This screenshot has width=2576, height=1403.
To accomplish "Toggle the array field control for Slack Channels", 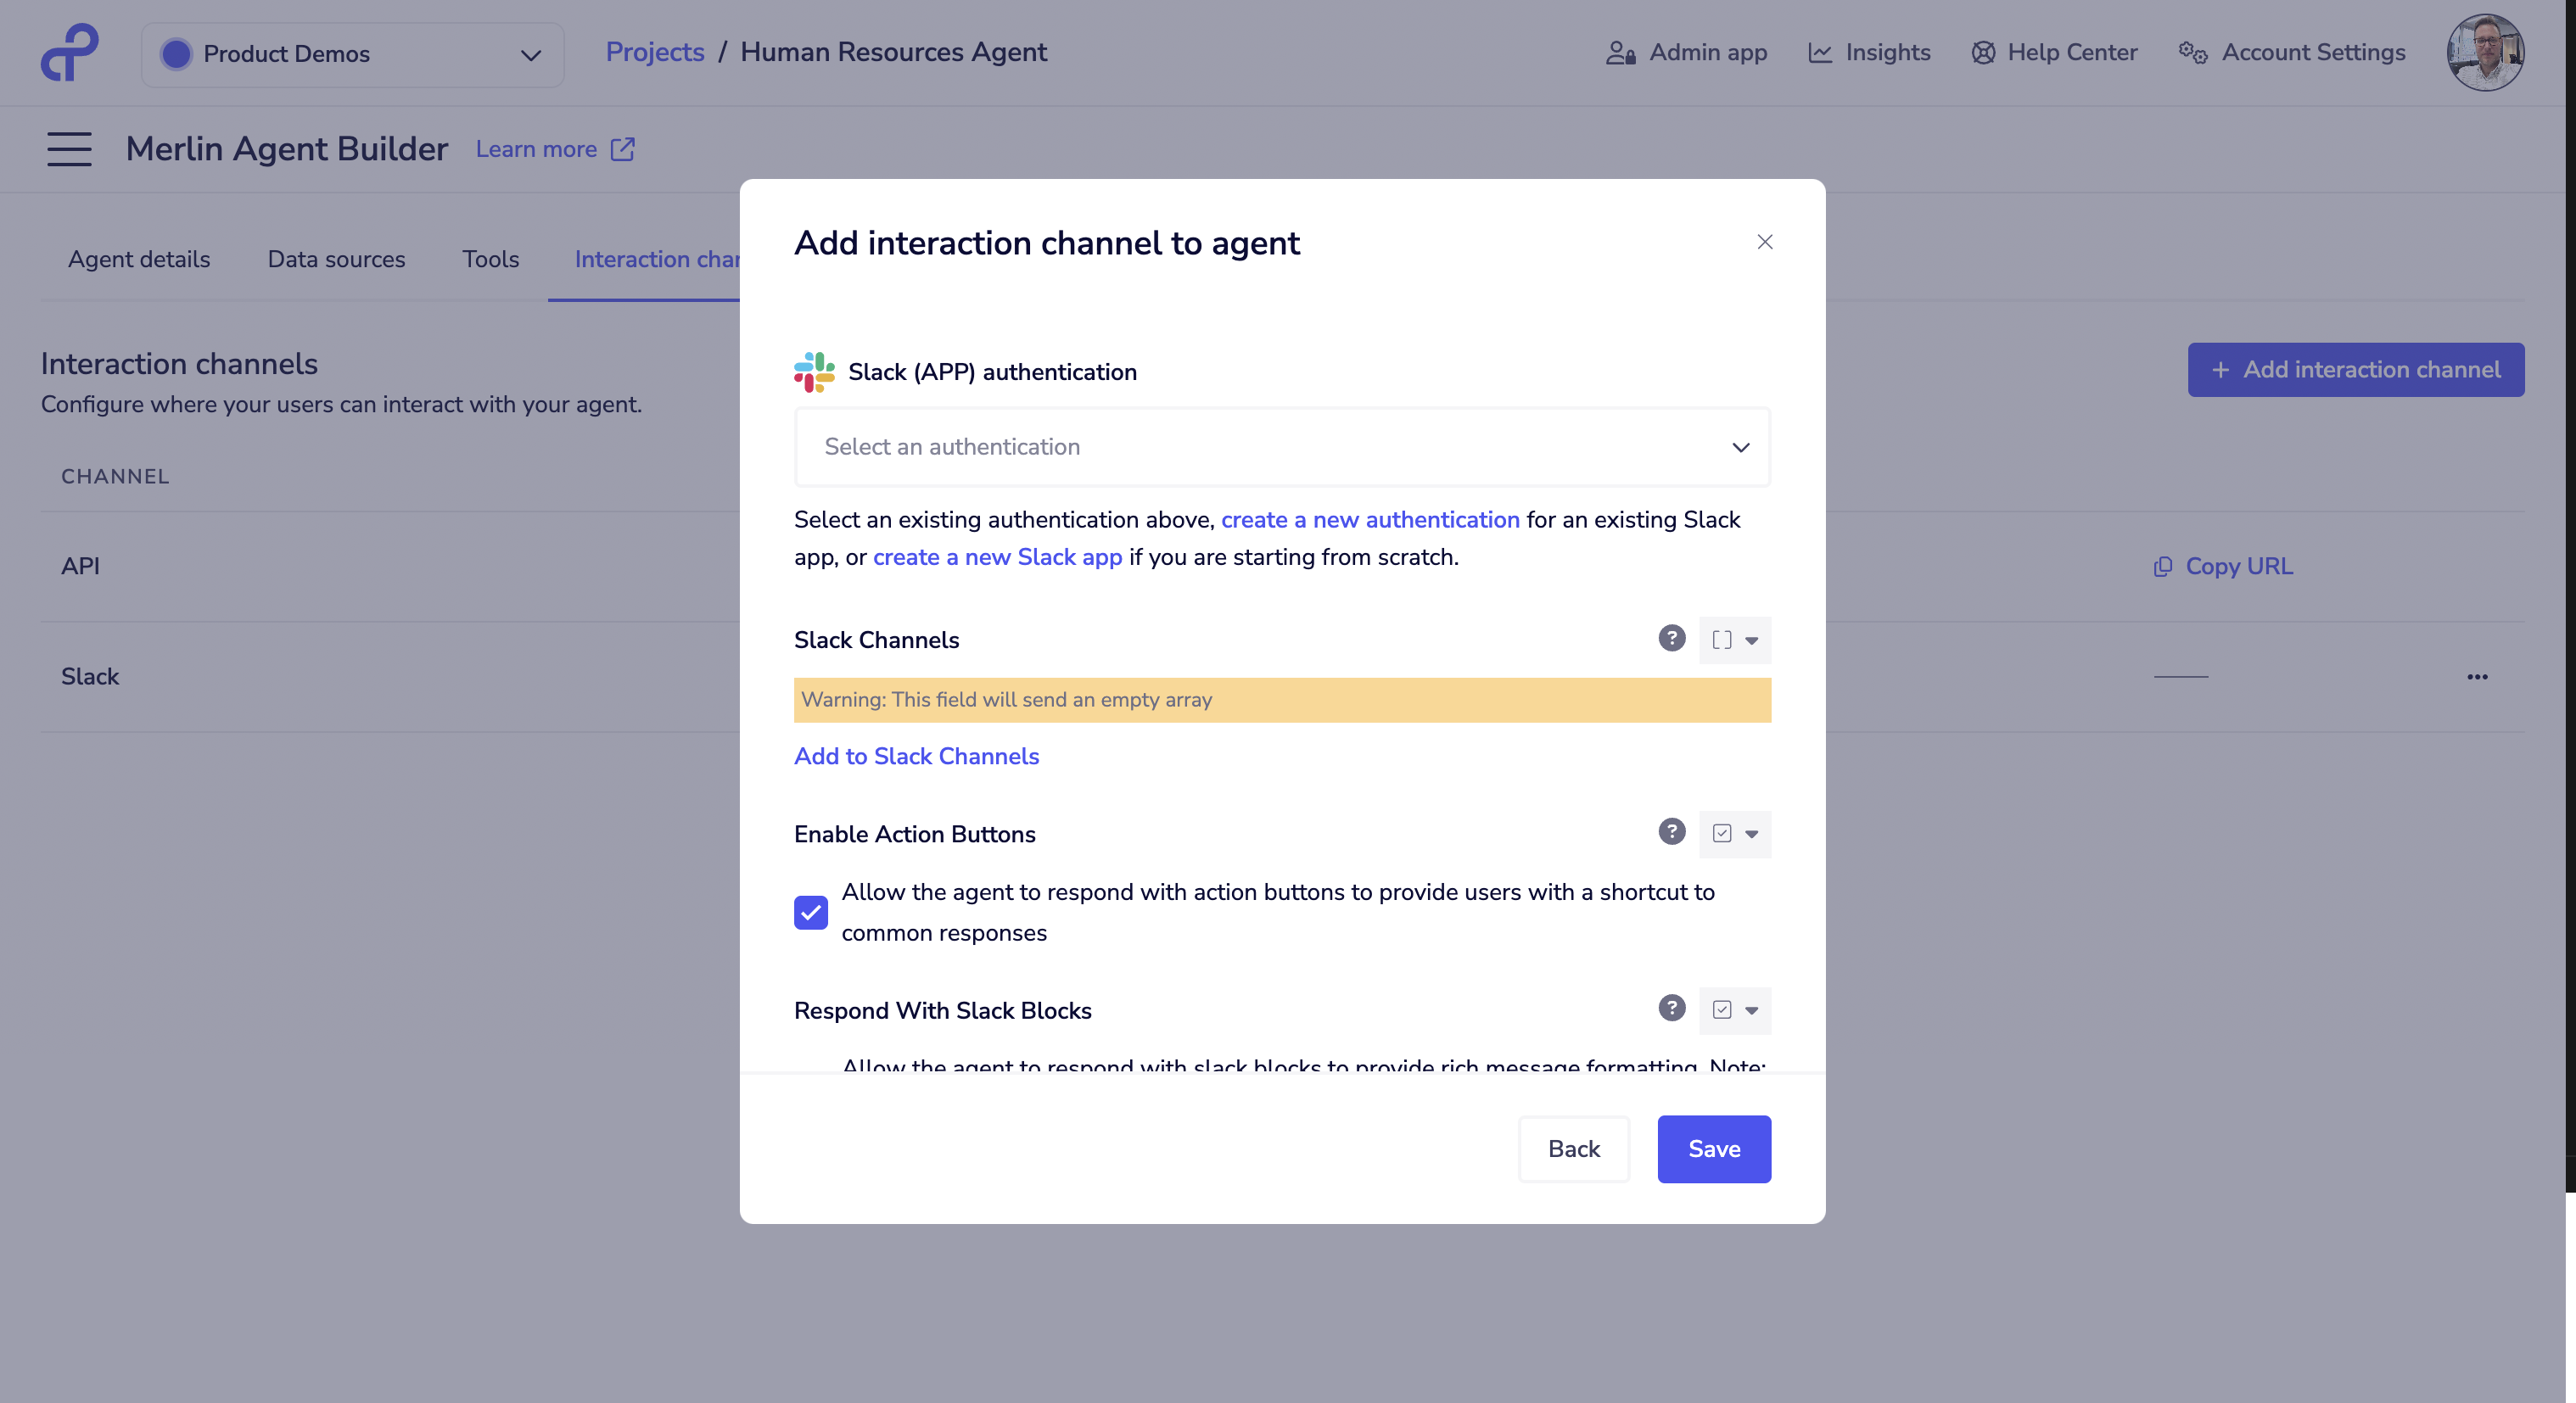I will [x=1725, y=640].
